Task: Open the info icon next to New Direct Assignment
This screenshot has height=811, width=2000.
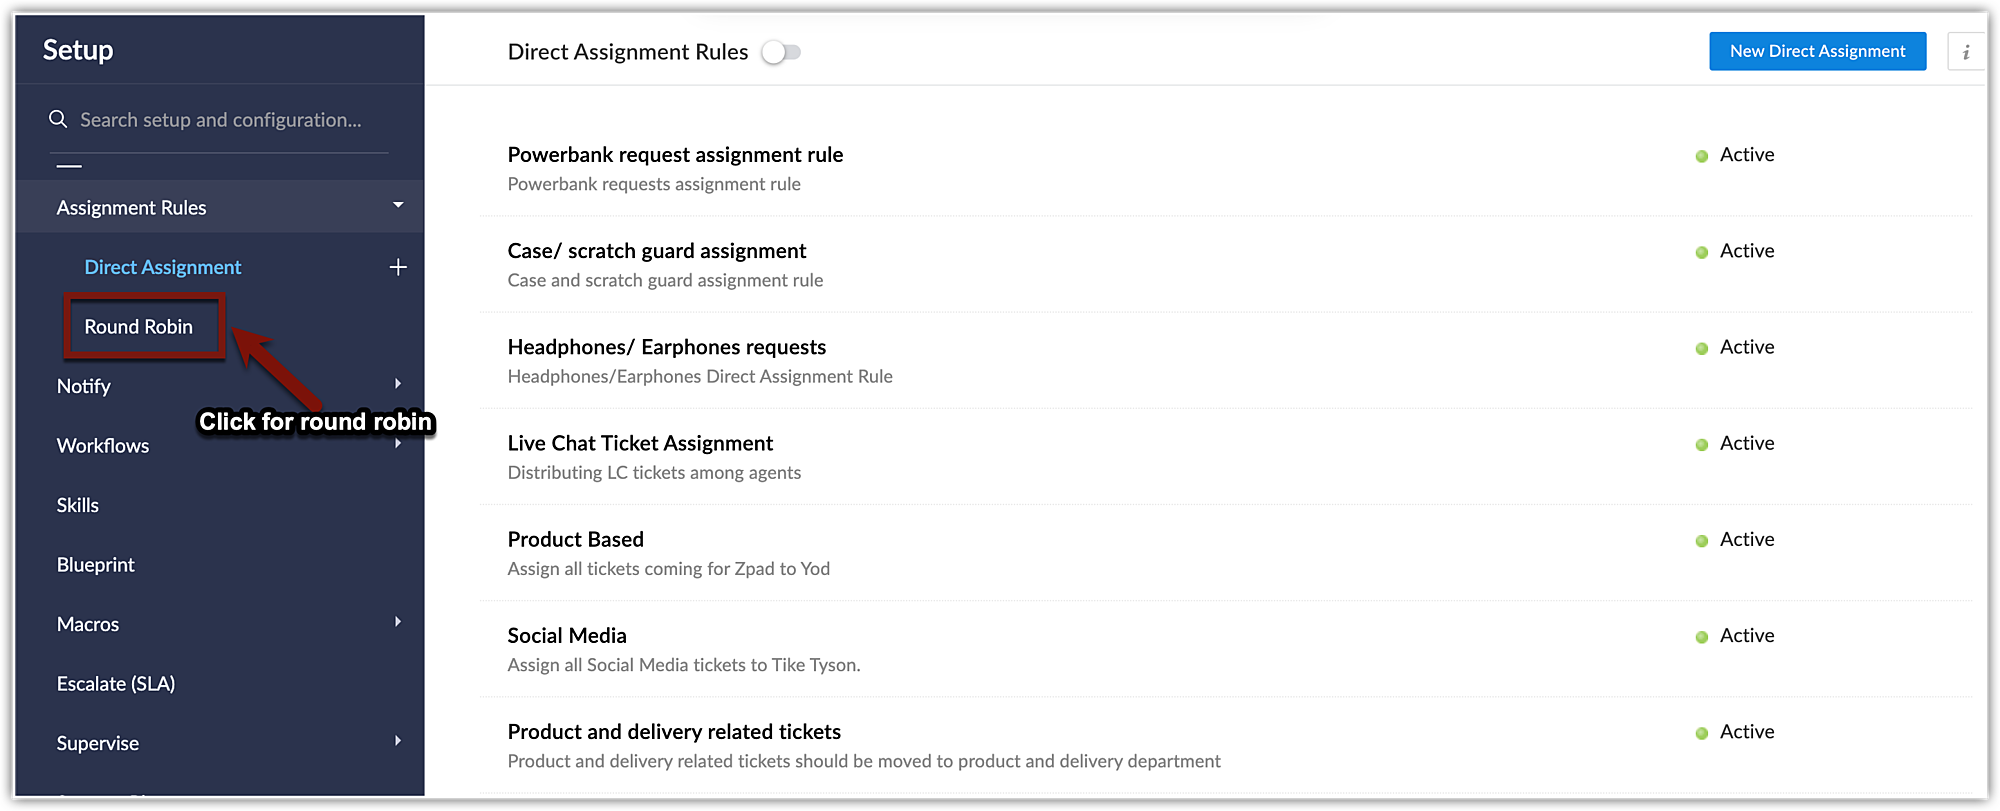Action: point(1965,52)
